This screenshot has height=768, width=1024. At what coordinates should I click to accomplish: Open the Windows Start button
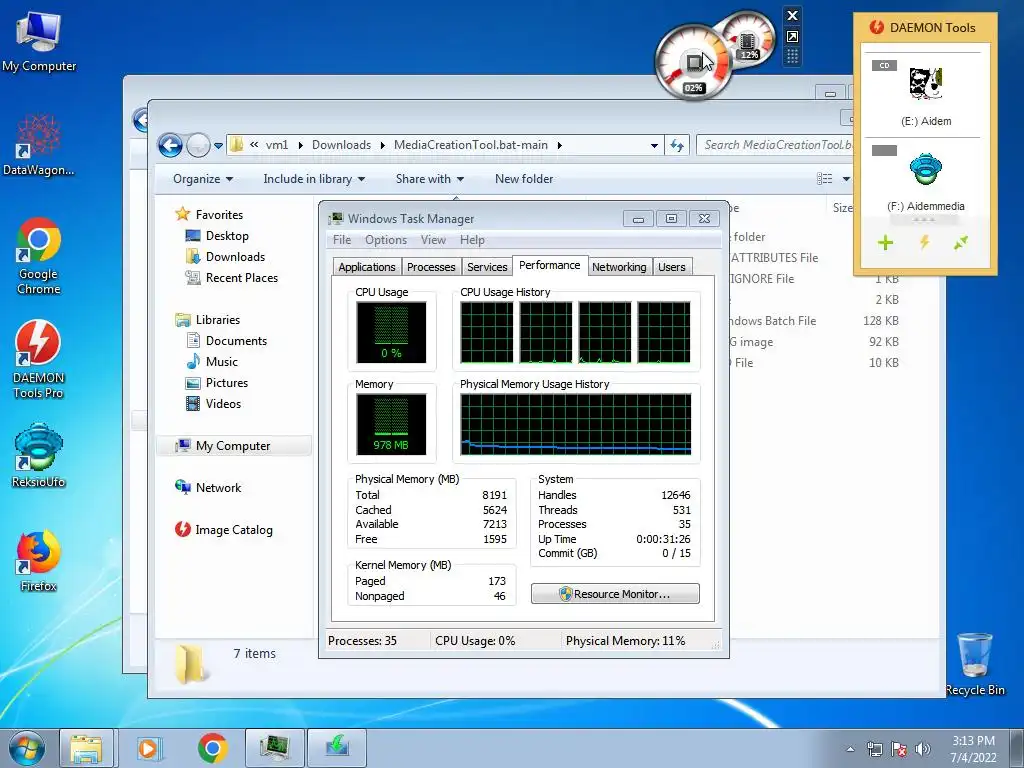point(27,748)
